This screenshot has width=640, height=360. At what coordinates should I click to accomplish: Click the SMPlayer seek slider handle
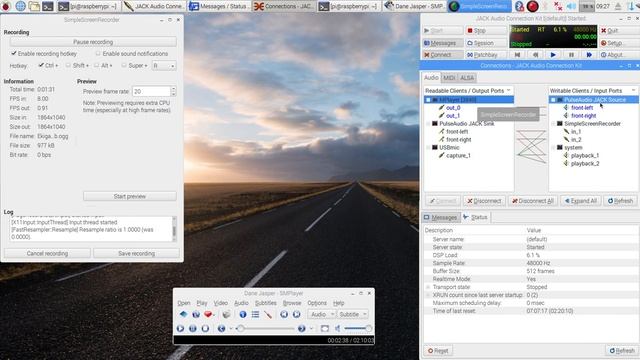(241, 328)
